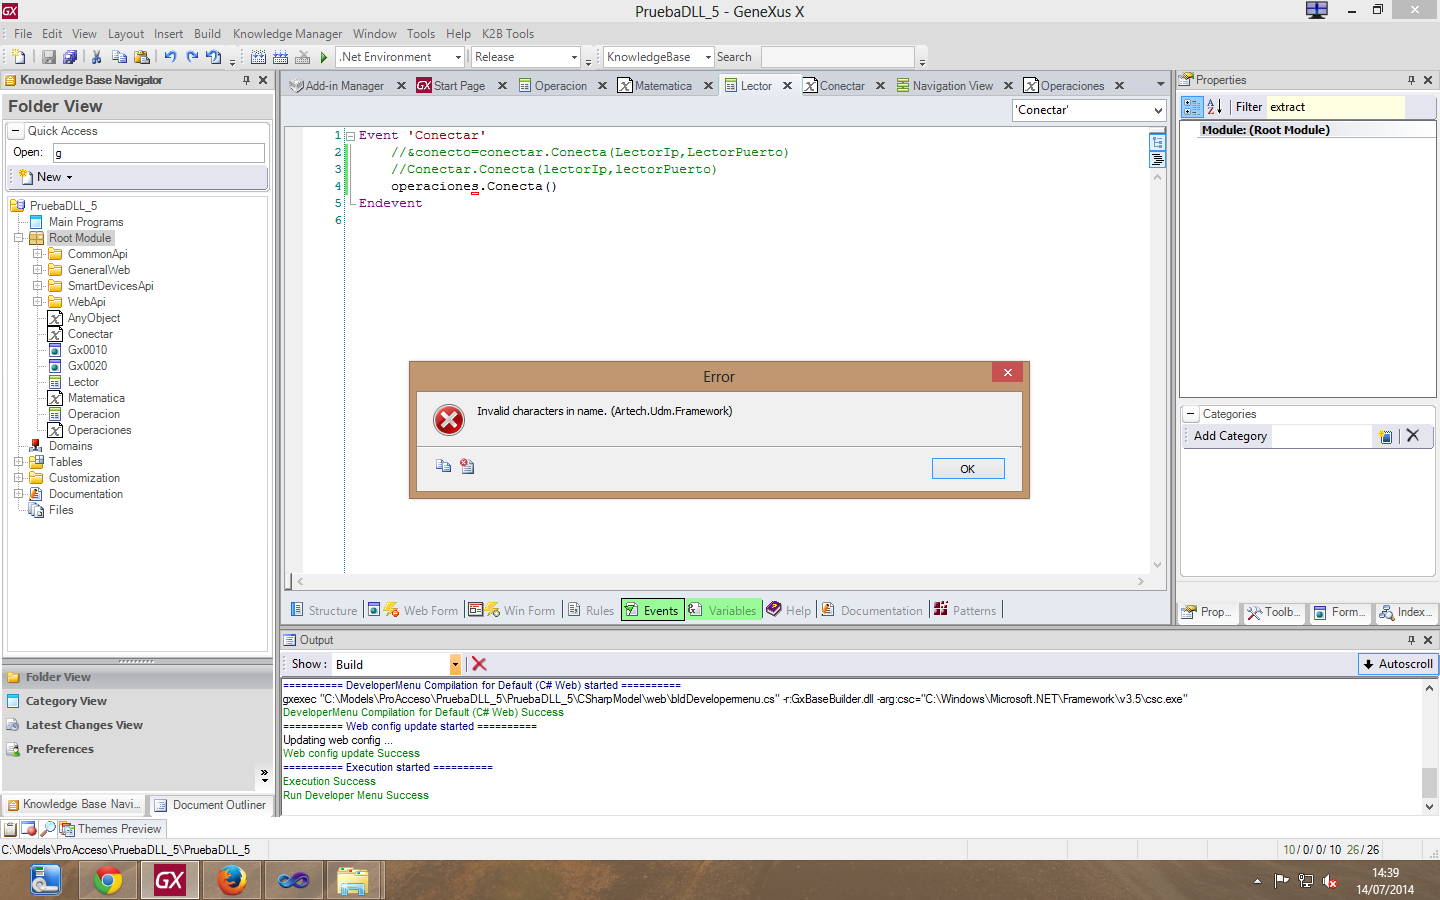Click OK in the Error dialog
Viewport: 1440px width, 900px height.
968,469
